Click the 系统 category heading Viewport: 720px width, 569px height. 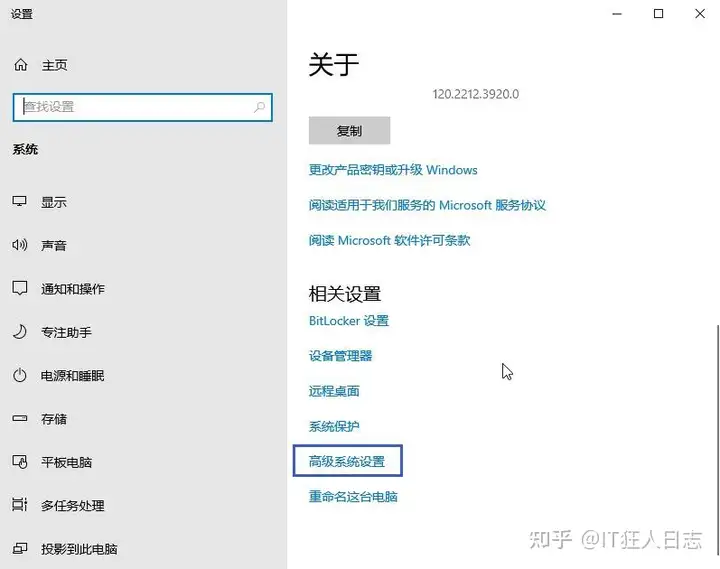click(x=25, y=149)
